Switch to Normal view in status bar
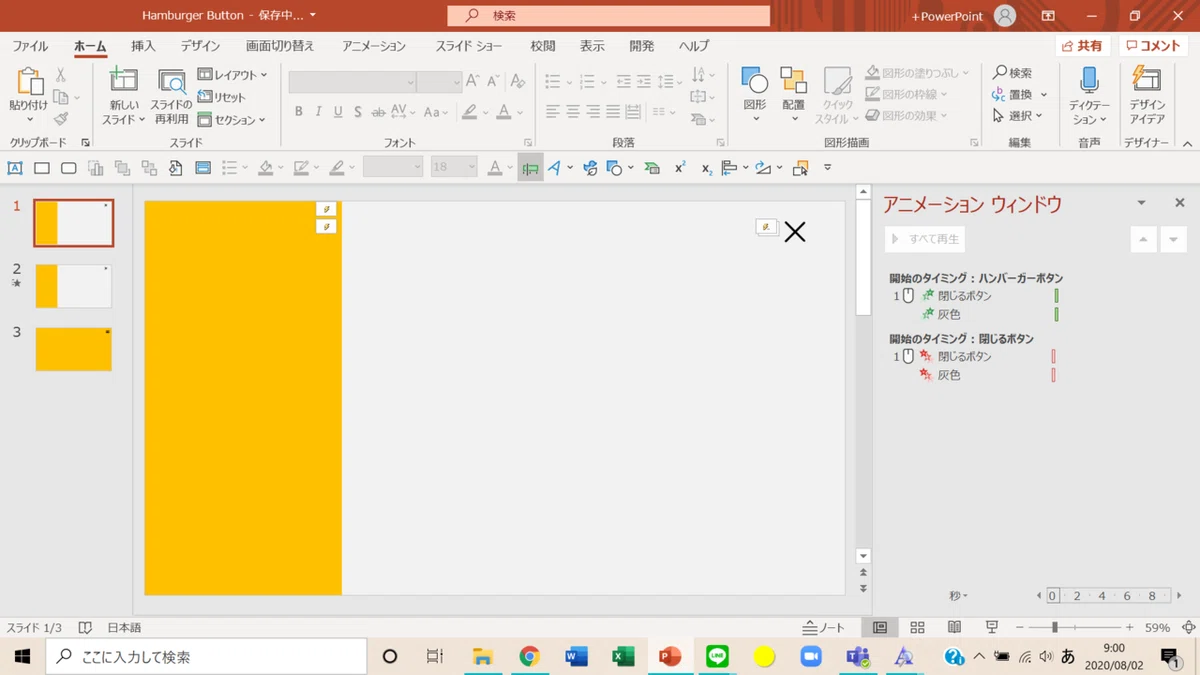Viewport: 1200px width, 675px height. [x=880, y=627]
